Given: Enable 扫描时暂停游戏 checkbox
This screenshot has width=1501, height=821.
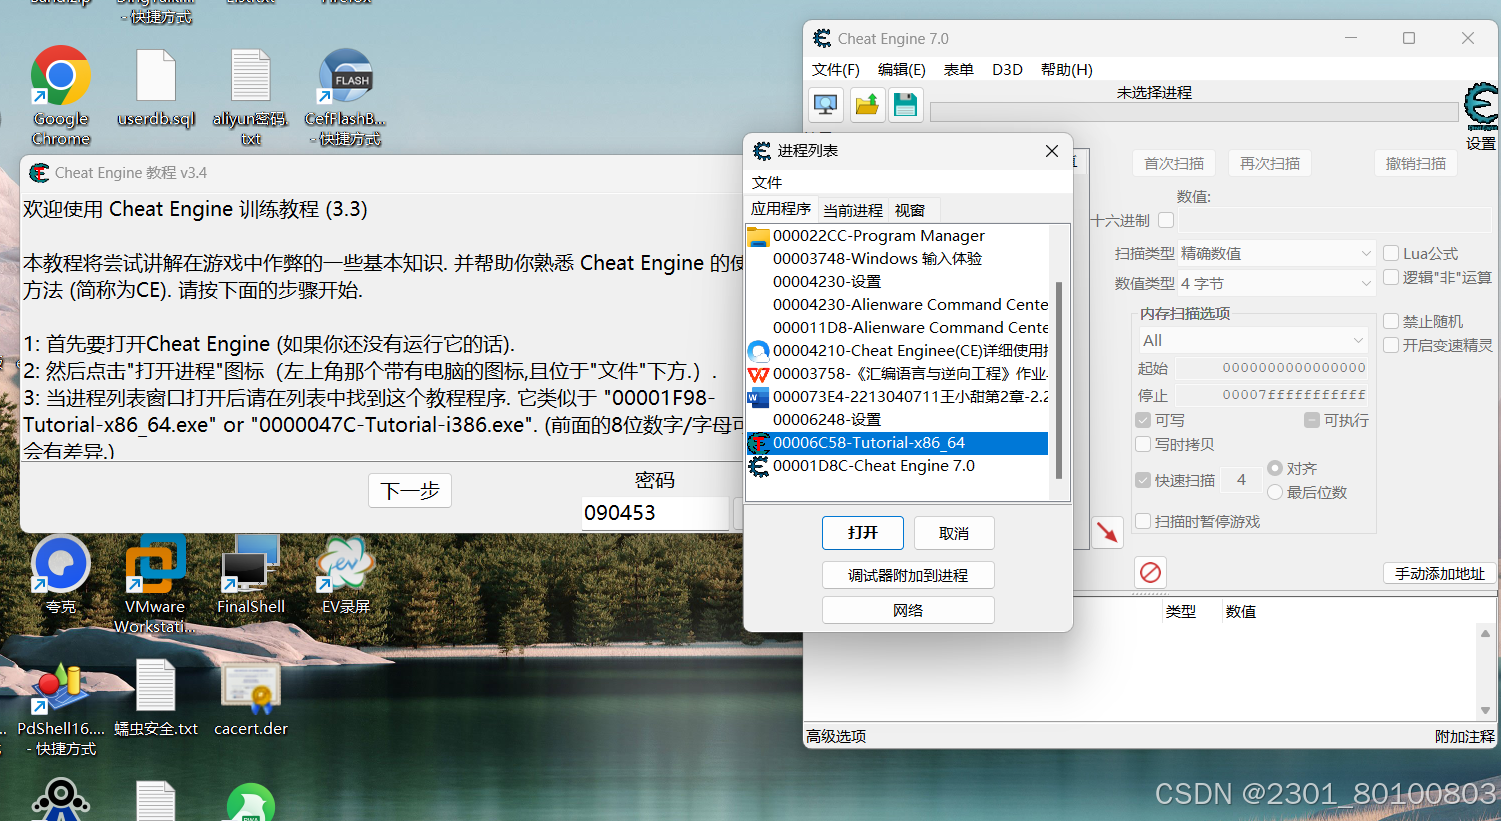Looking at the screenshot, I should 1143,521.
